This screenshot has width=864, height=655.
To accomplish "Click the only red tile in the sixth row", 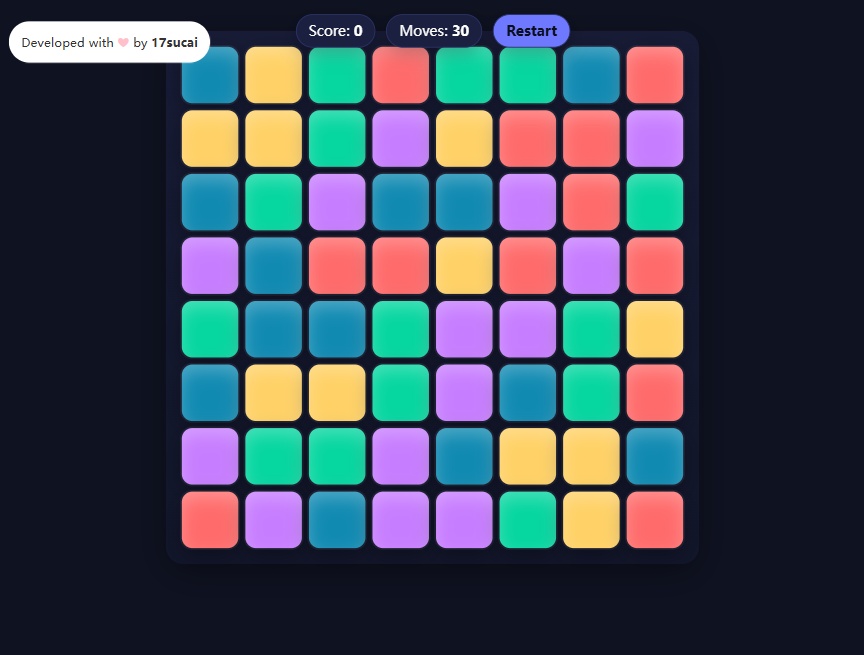I will coord(655,393).
